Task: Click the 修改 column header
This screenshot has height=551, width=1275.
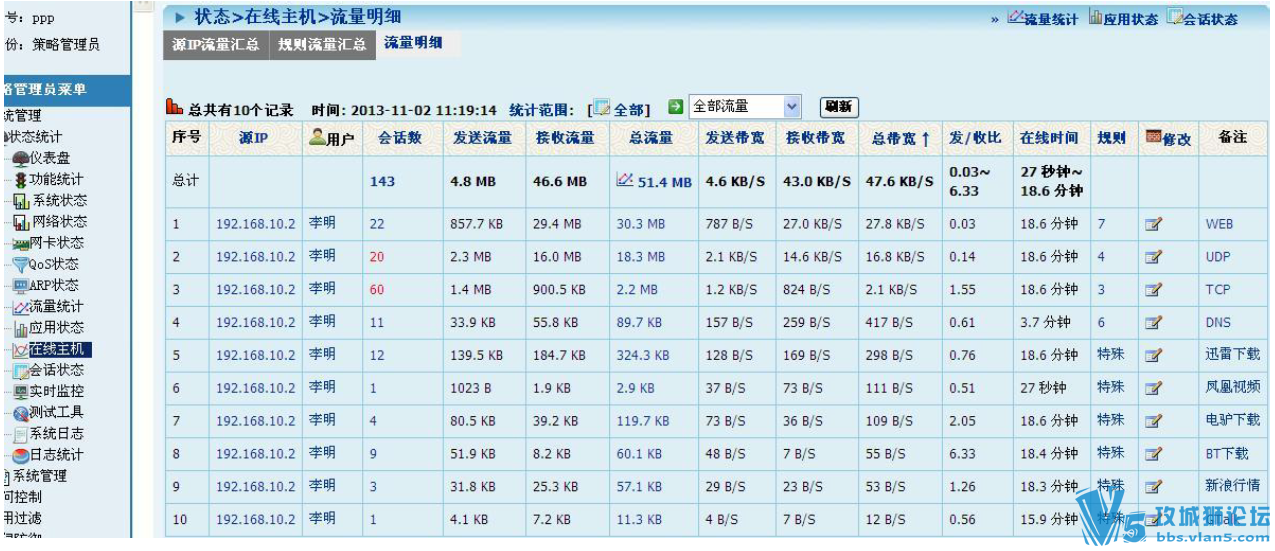Action: tap(1168, 138)
